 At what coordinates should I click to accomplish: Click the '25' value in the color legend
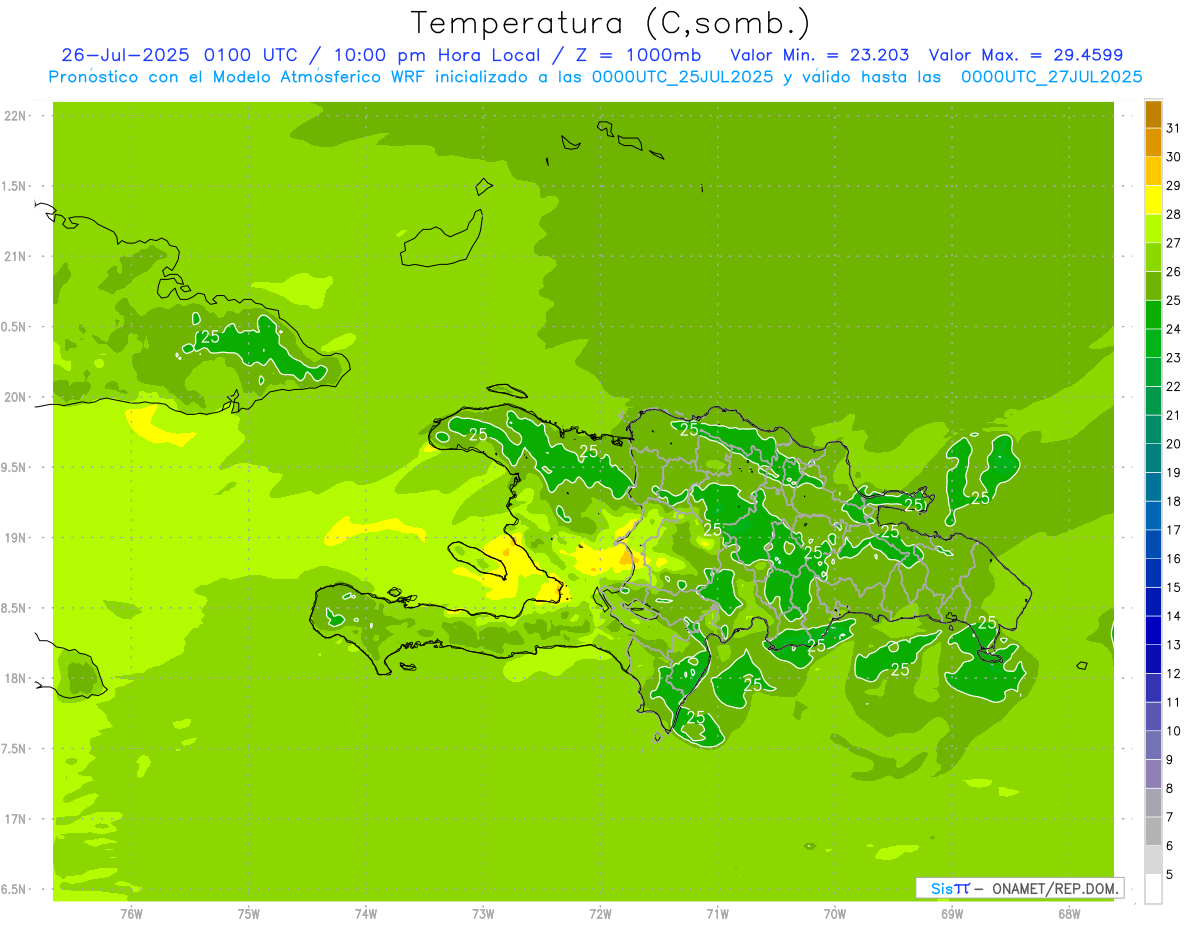(1173, 300)
